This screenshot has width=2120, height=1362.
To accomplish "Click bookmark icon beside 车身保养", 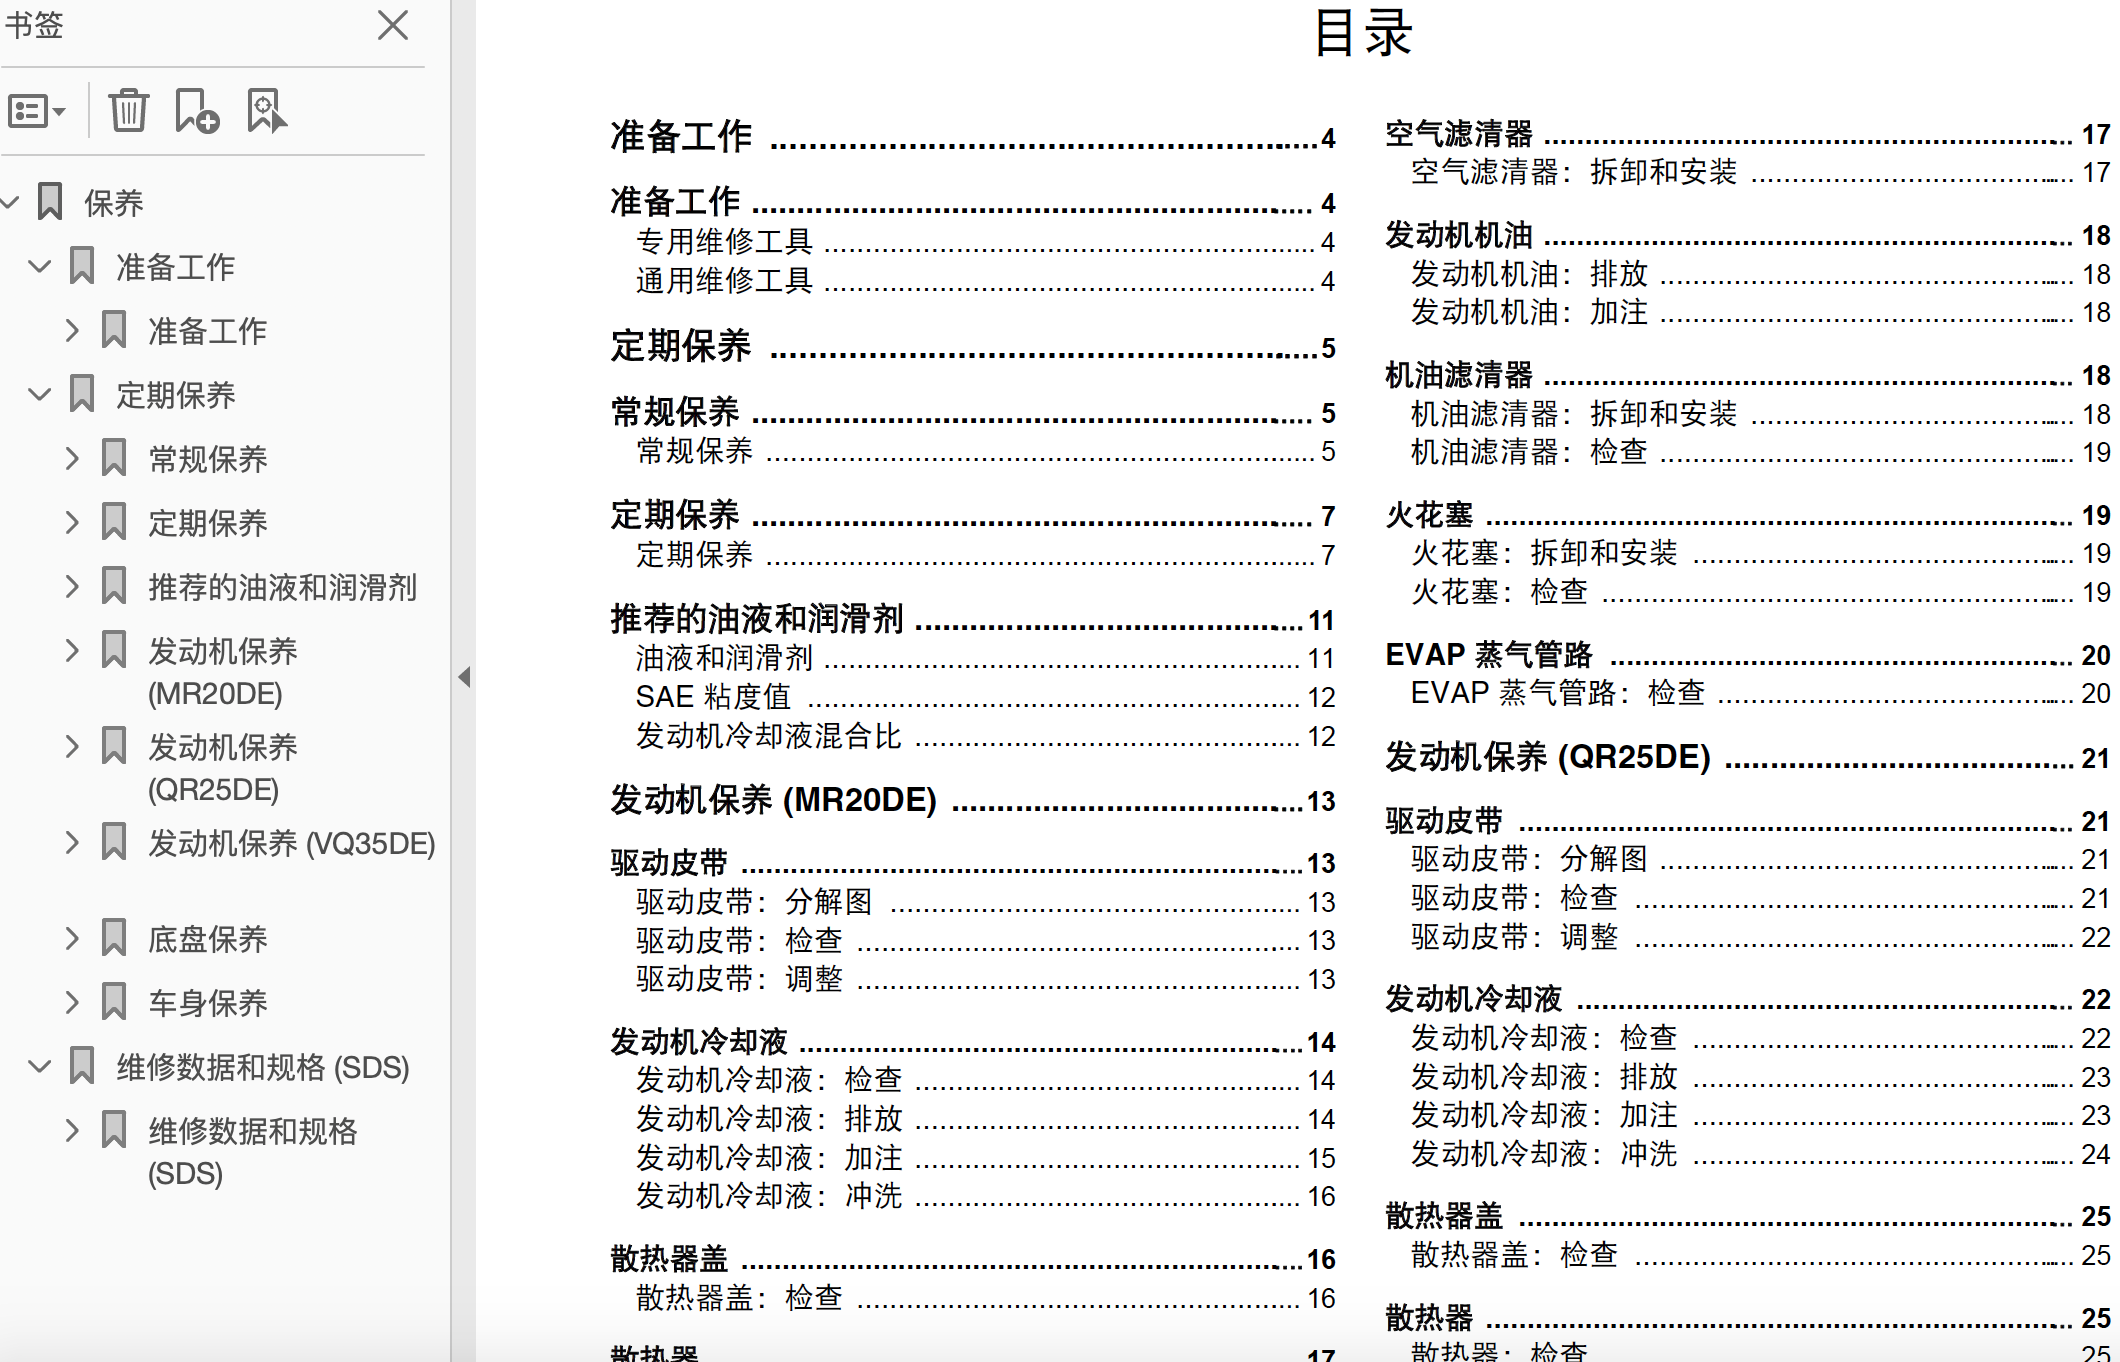I will click(114, 1002).
